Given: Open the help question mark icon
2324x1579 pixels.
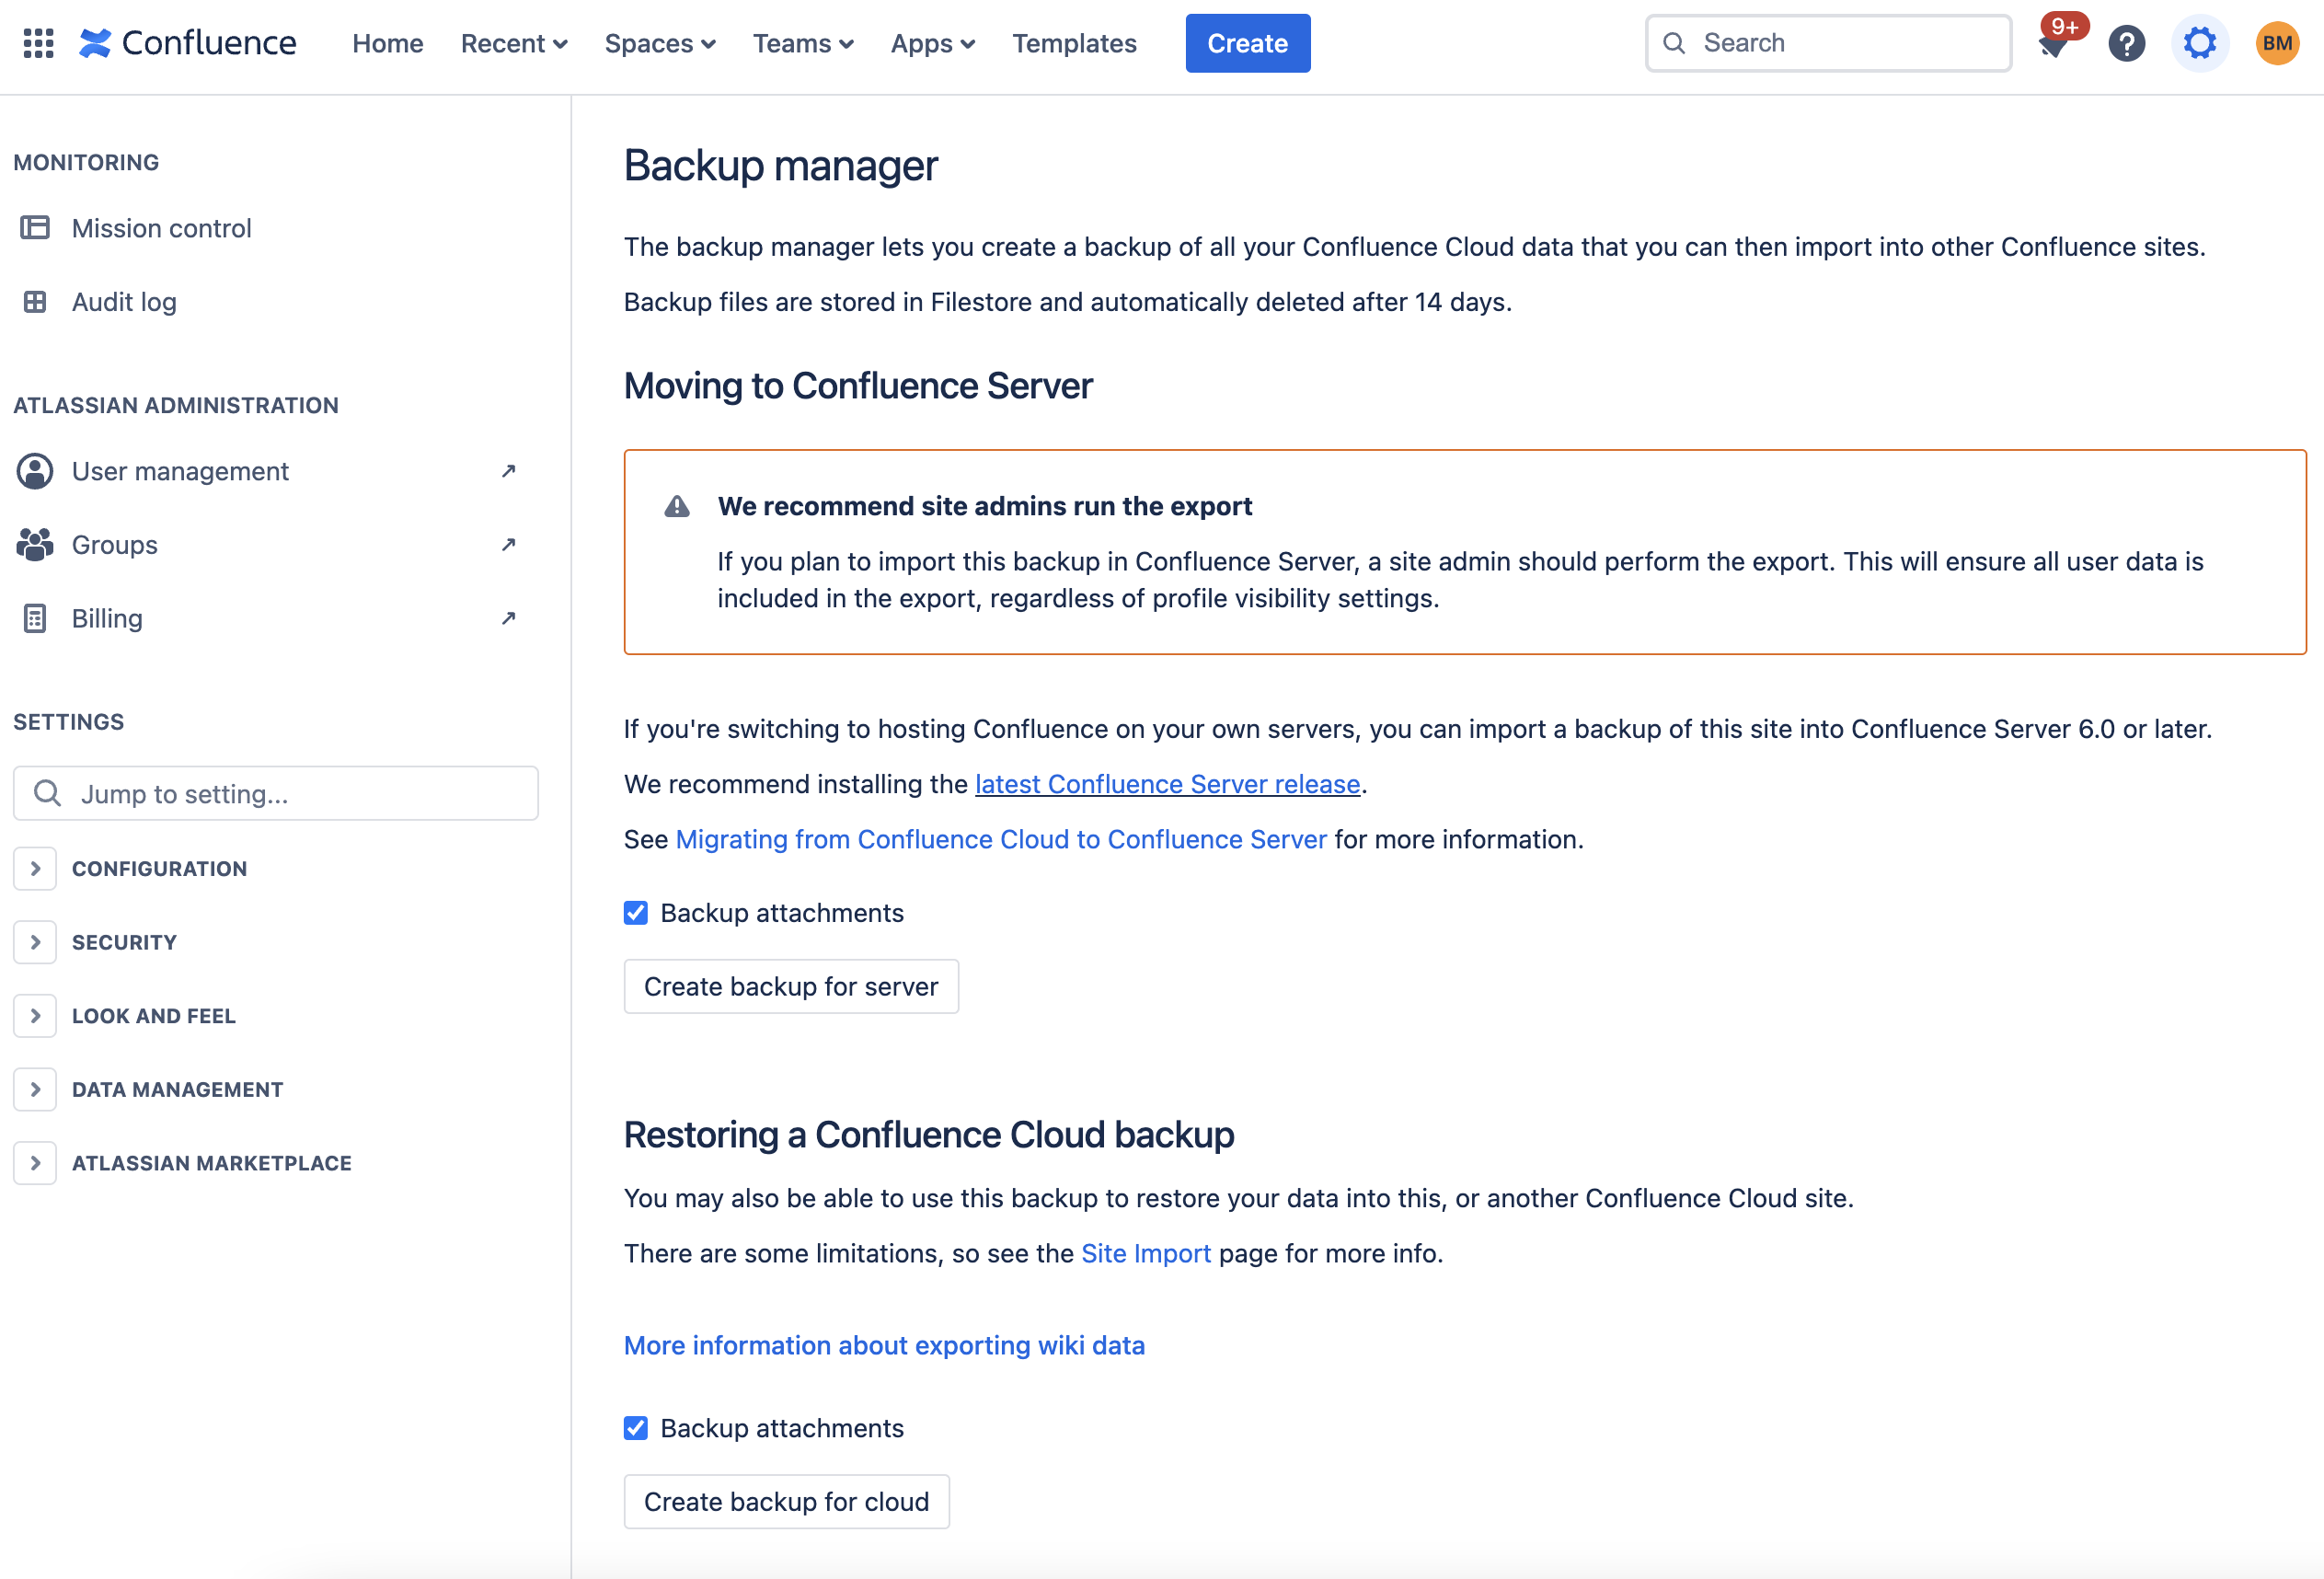Looking at the screenshot, I should click(x=2126, y=43).
